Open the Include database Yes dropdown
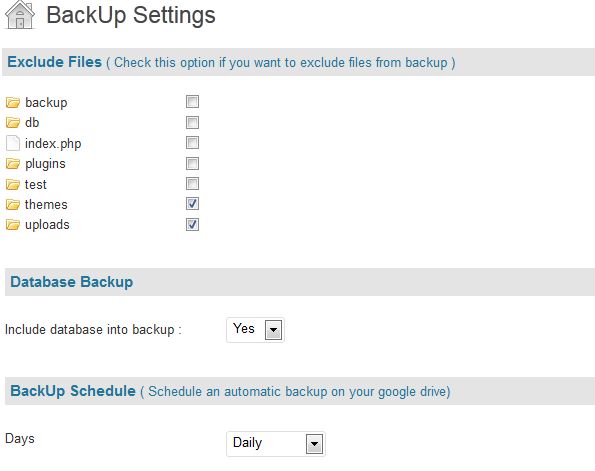 pyautogui.click(x=255, y=330)
